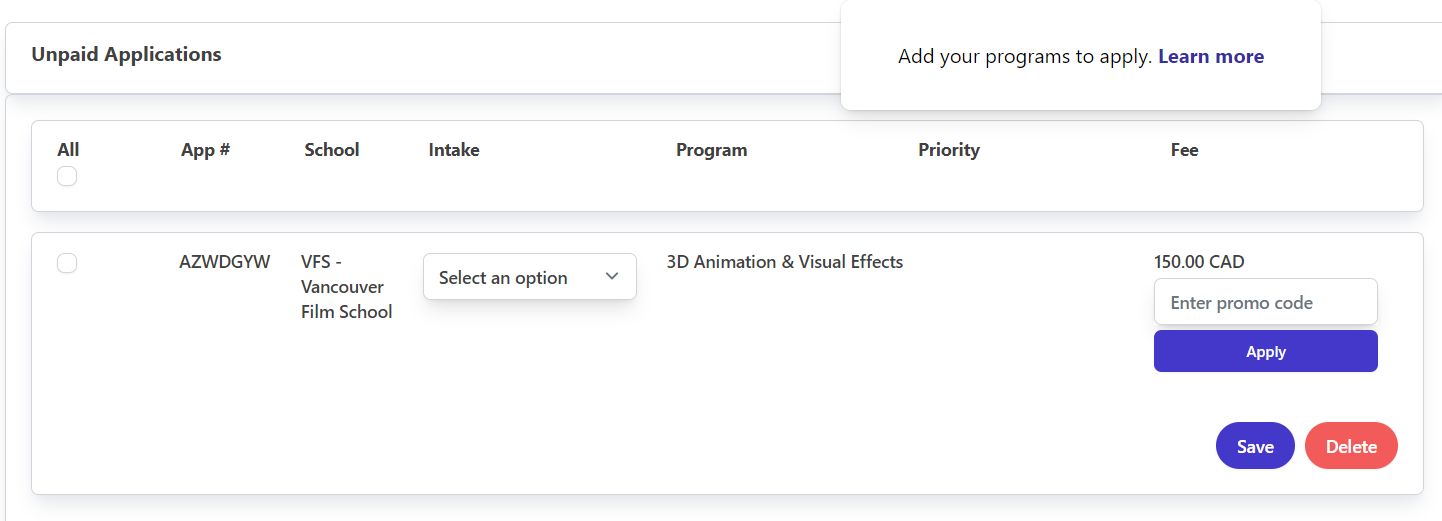
Task: Click '3D Animation & Visual Effects' program
Action: point(785,262)
